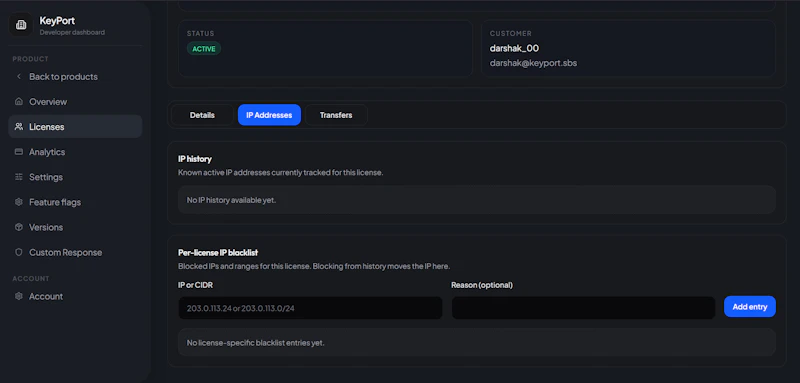
Task: Click the Developer dashboard subtitle
Action: click(72, 32)
